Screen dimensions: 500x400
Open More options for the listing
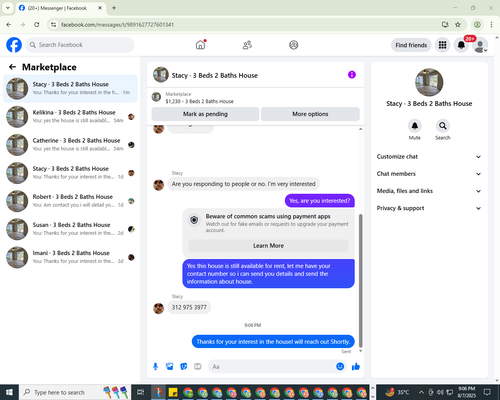[310, 114]
